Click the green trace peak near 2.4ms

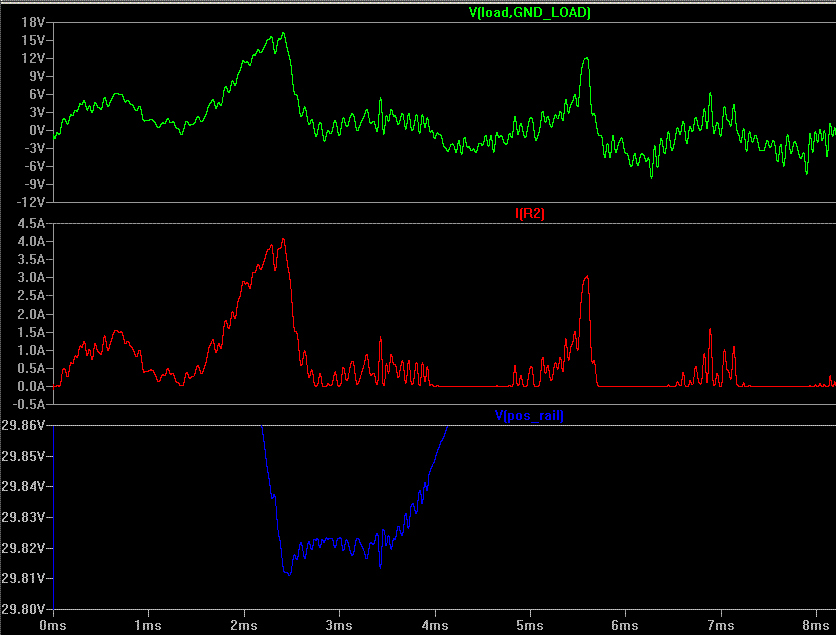click(284, 34)
